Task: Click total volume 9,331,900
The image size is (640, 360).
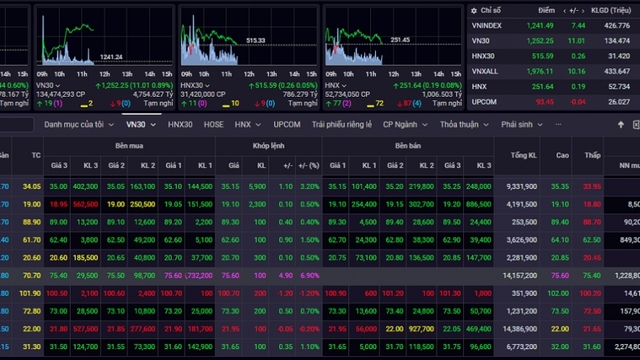Action: [x=521, y=187]
